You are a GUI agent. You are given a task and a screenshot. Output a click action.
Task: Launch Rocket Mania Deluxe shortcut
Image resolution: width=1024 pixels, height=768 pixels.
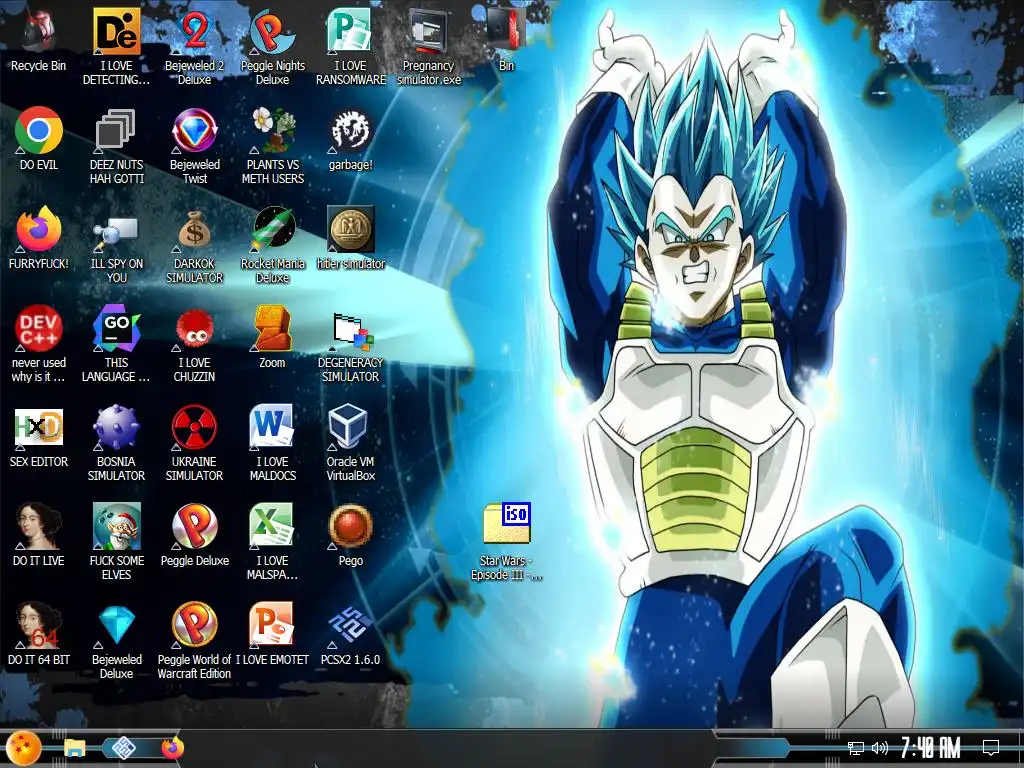(272, 229)
